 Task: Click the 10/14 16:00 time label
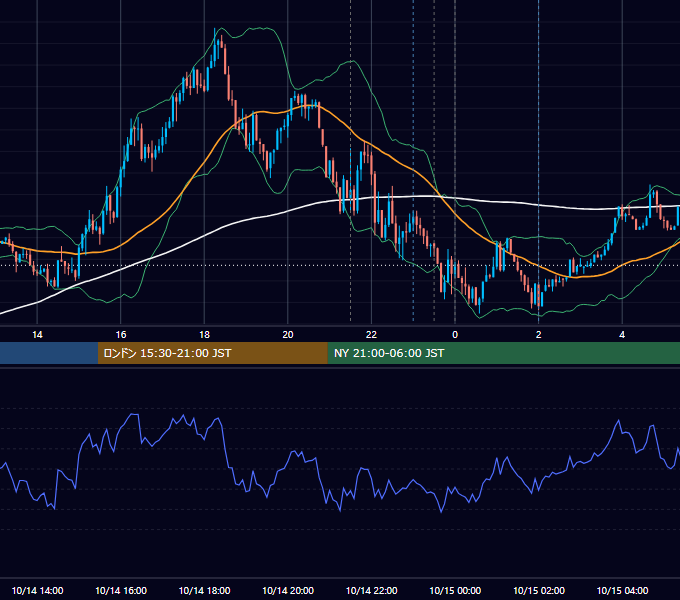point(121,590)
